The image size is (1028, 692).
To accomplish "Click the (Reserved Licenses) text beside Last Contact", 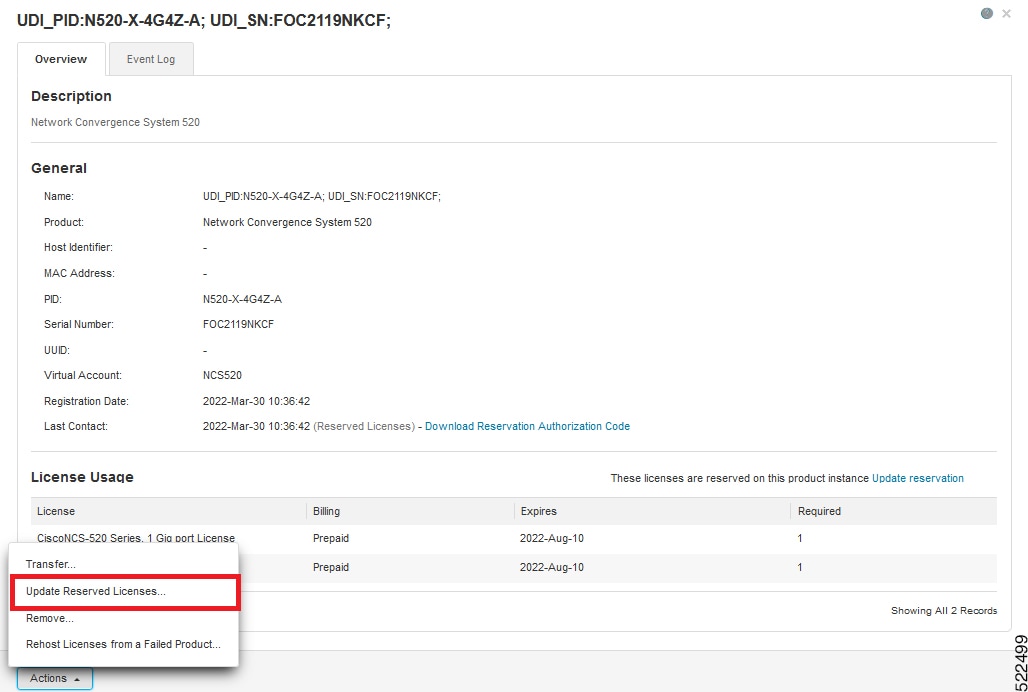I will pos(364,426).
